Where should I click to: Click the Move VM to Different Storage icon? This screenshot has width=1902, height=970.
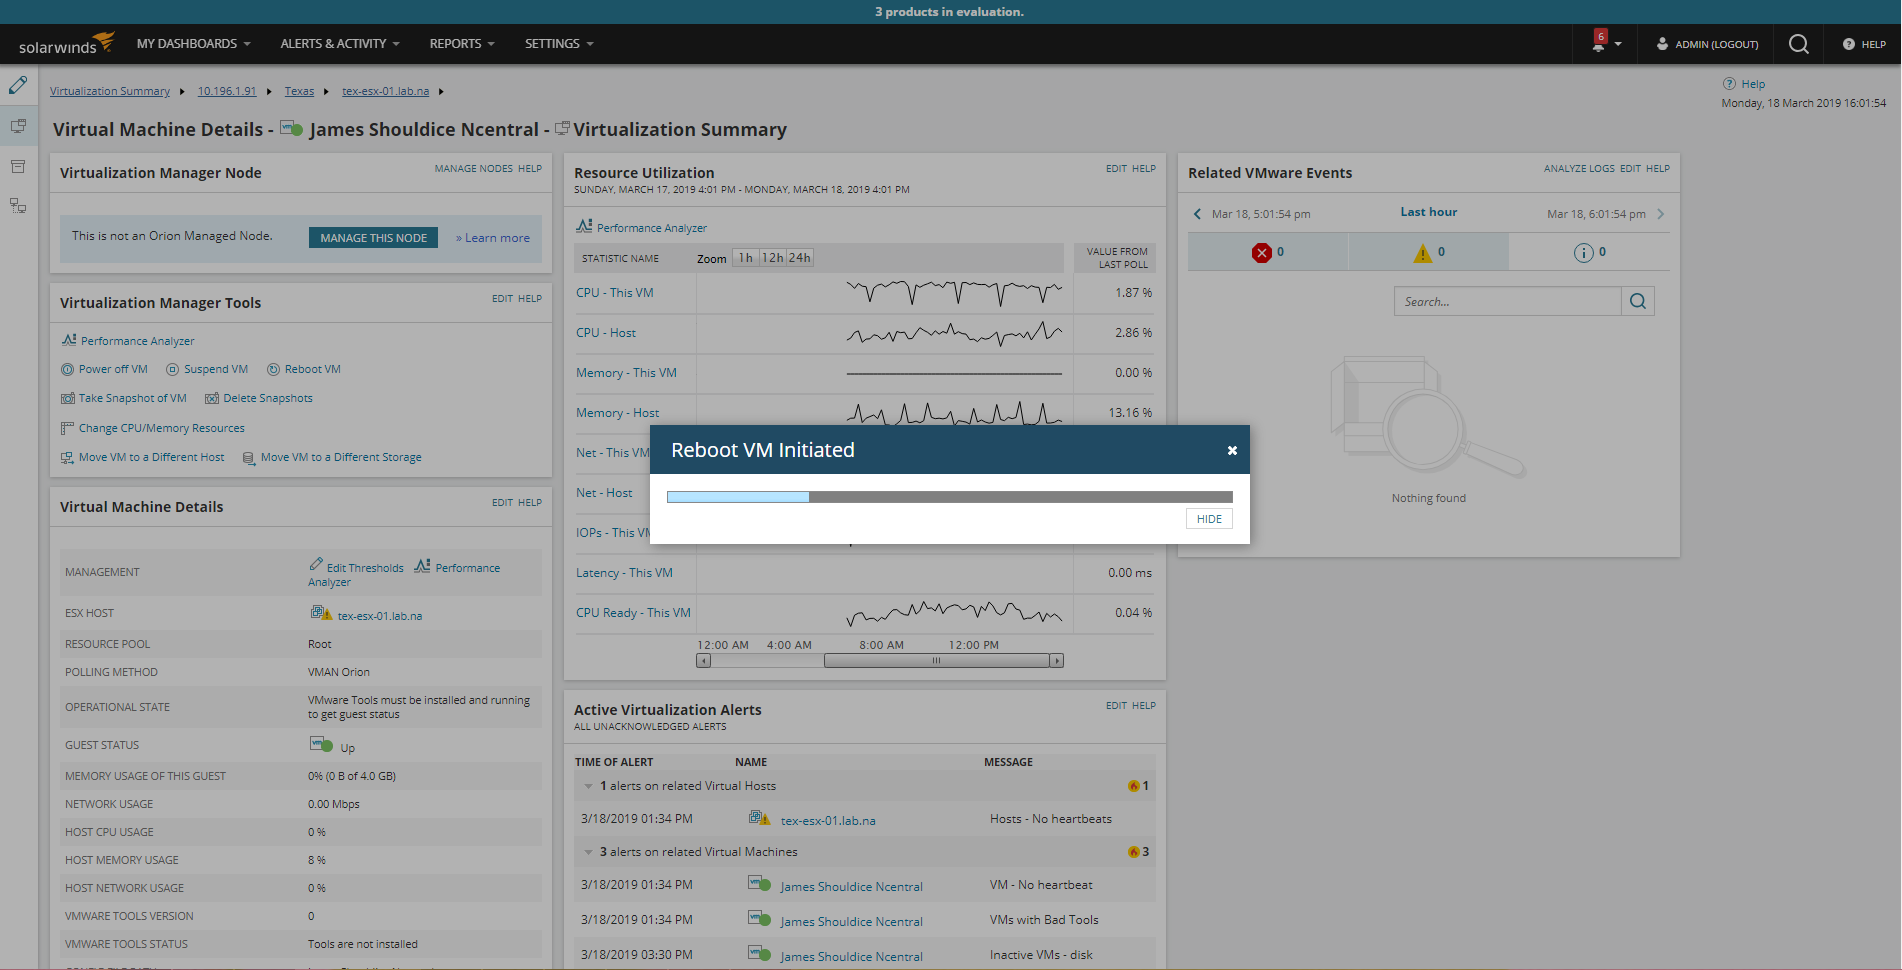click(x=249, y=458)
